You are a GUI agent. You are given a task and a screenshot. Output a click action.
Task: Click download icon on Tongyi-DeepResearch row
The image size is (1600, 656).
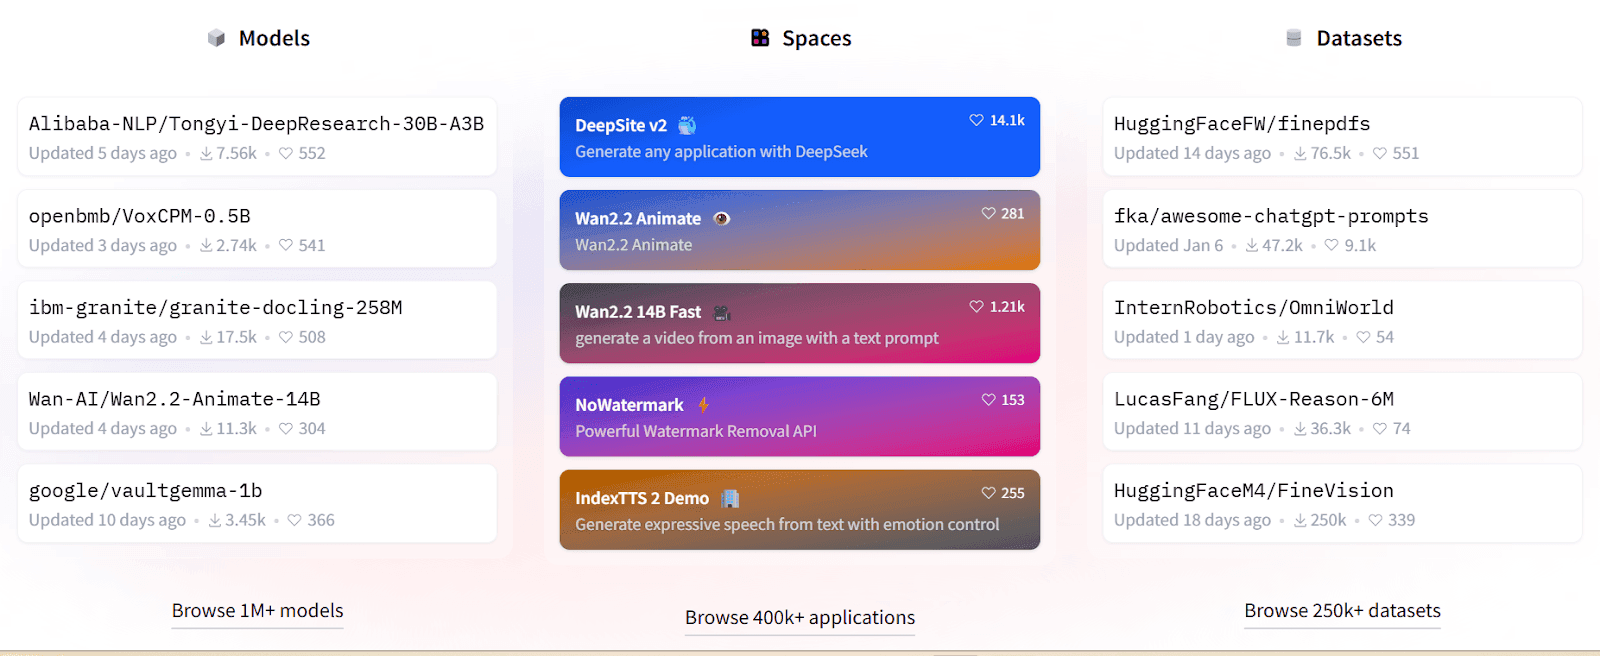(x=206, y=153)
